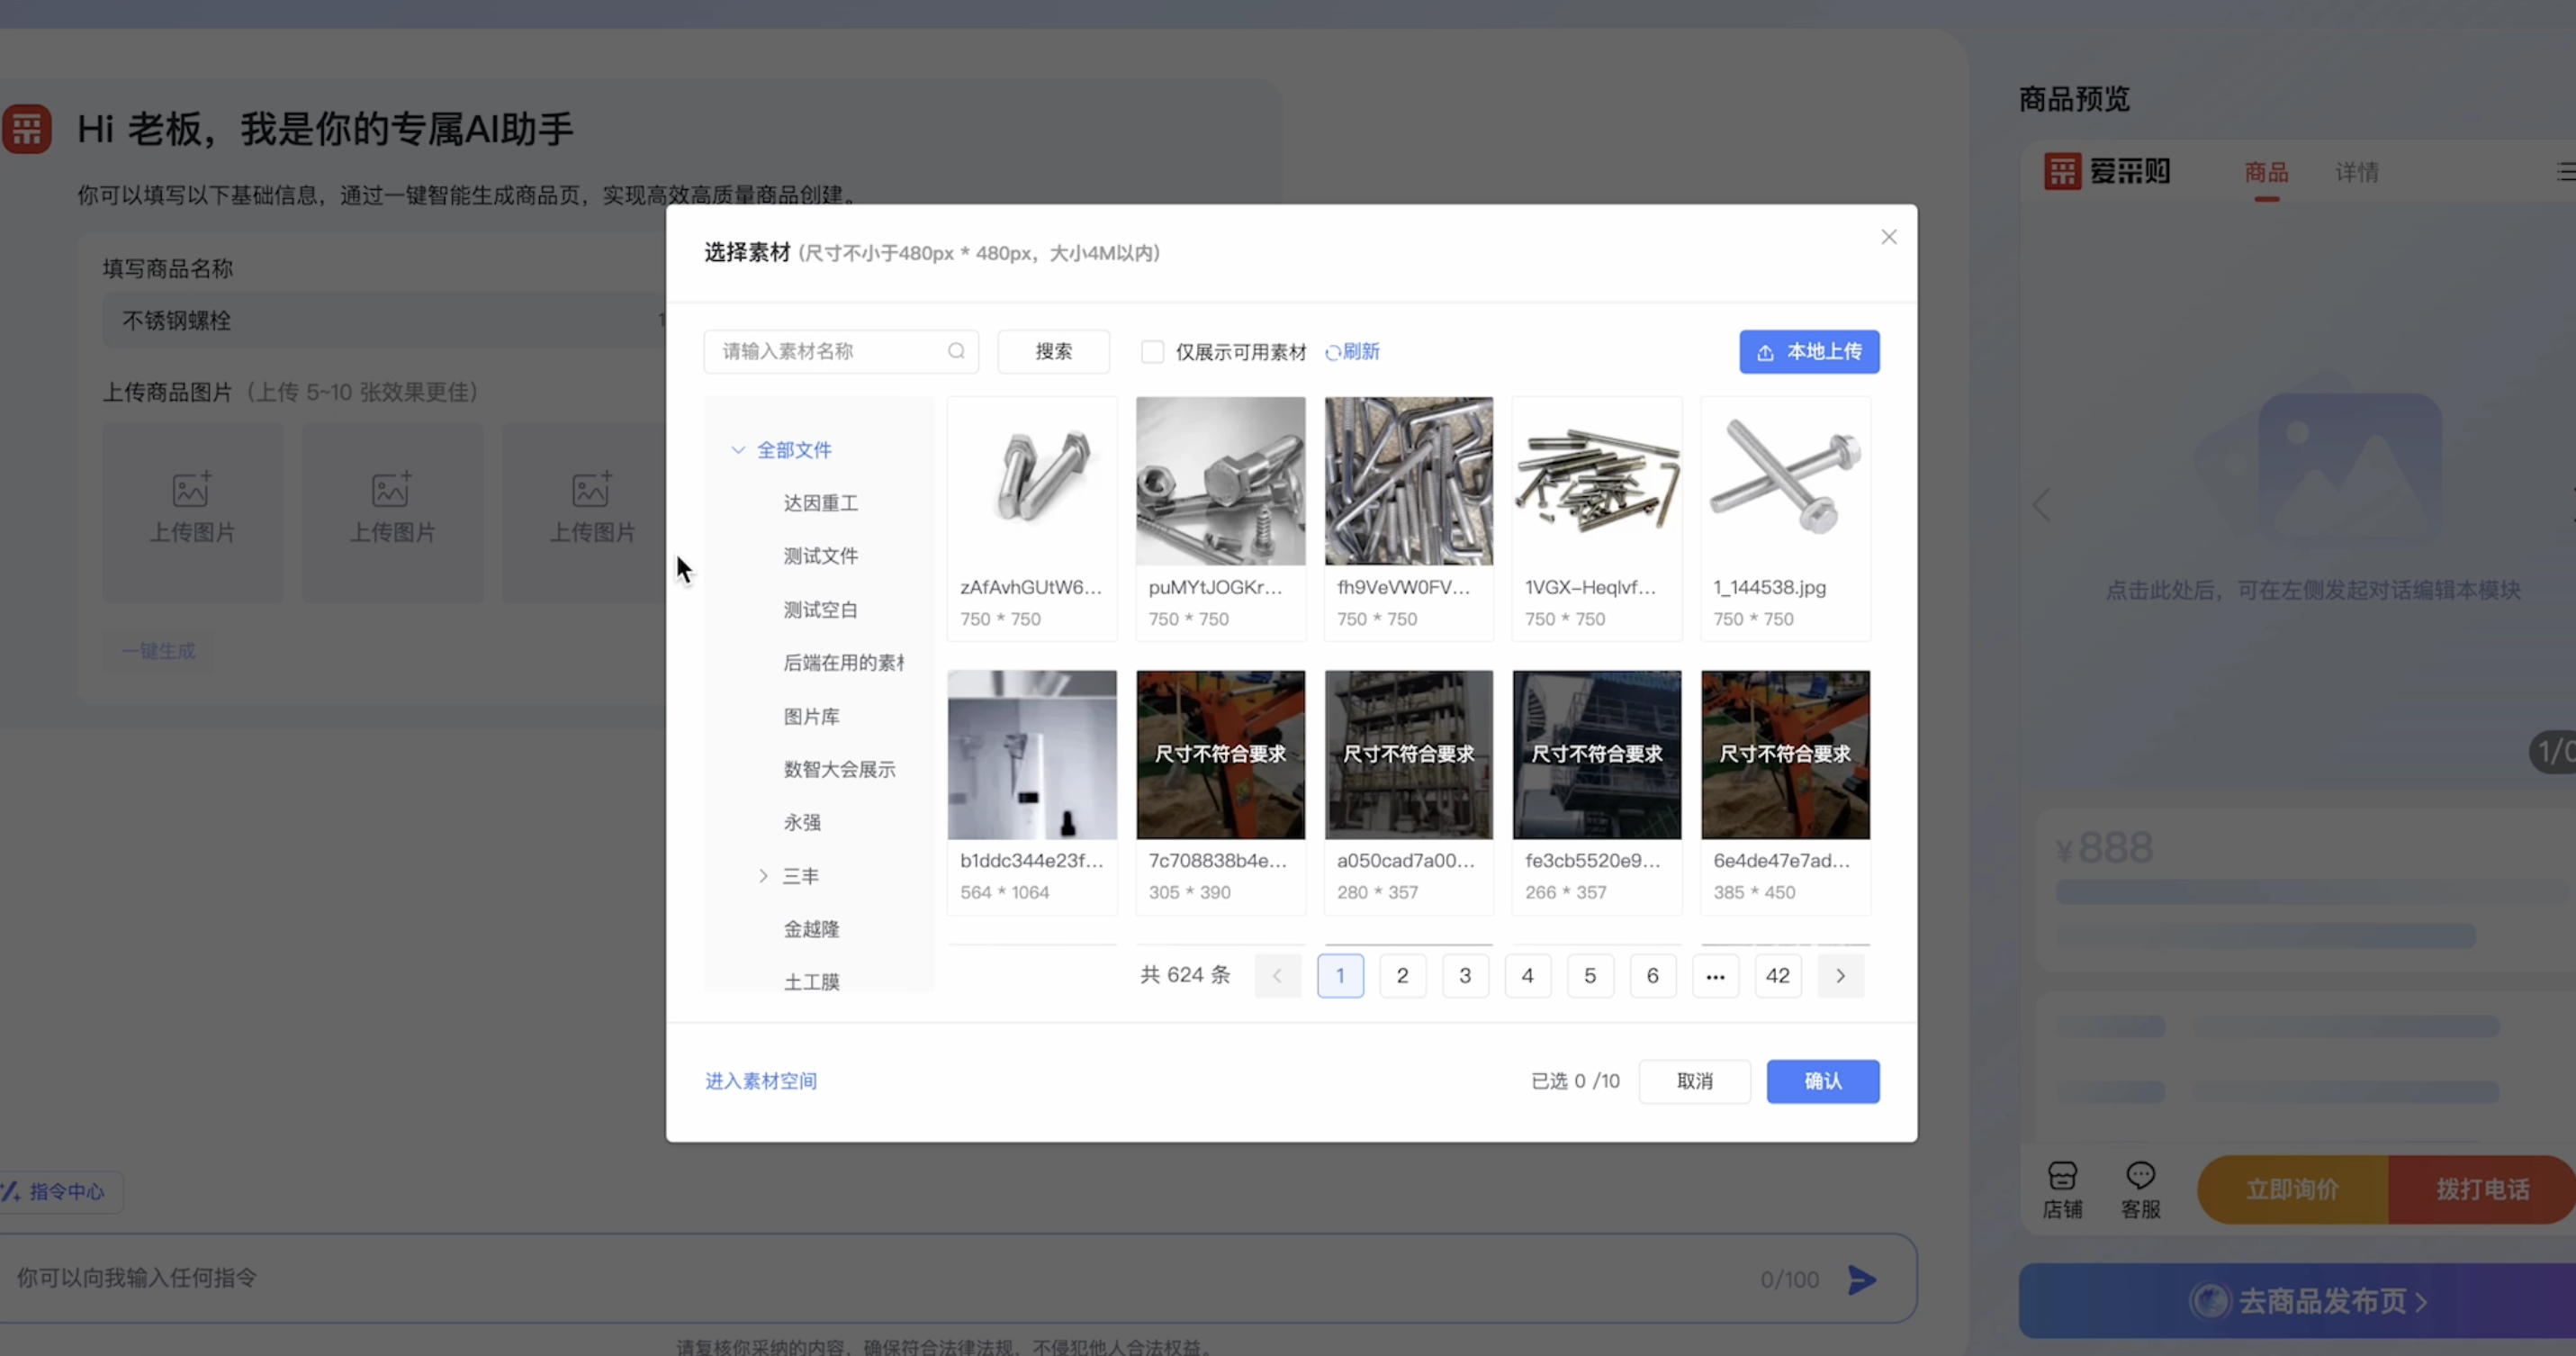Expand the 三丰 folder
Screen dimensions: 2576x1356
(x=763, y=876)
